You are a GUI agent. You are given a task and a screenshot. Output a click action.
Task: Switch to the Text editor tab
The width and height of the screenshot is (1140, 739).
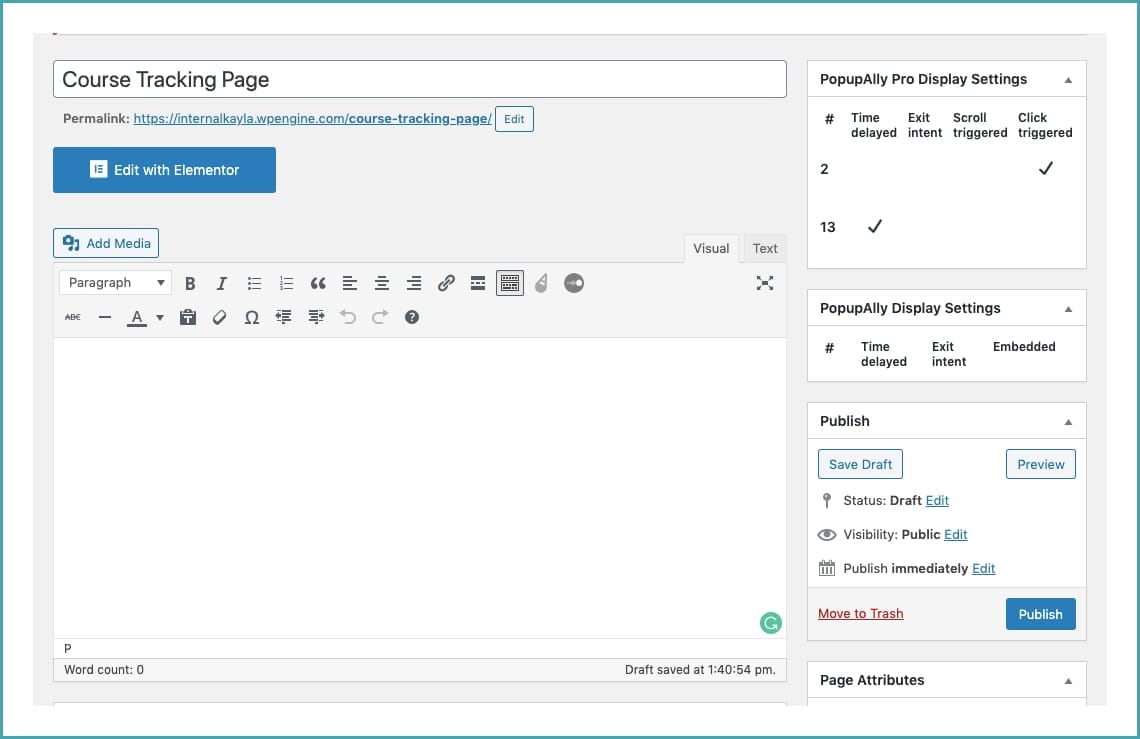click(764, 248)
